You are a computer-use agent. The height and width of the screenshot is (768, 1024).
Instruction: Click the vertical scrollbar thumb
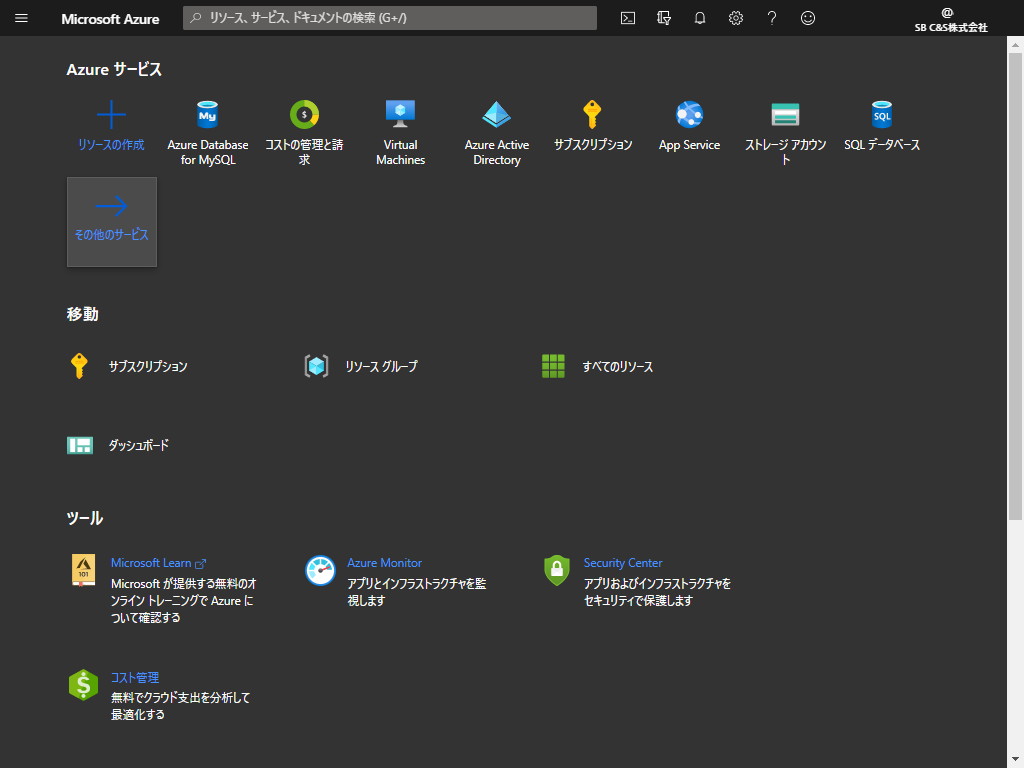[1015, 286]
